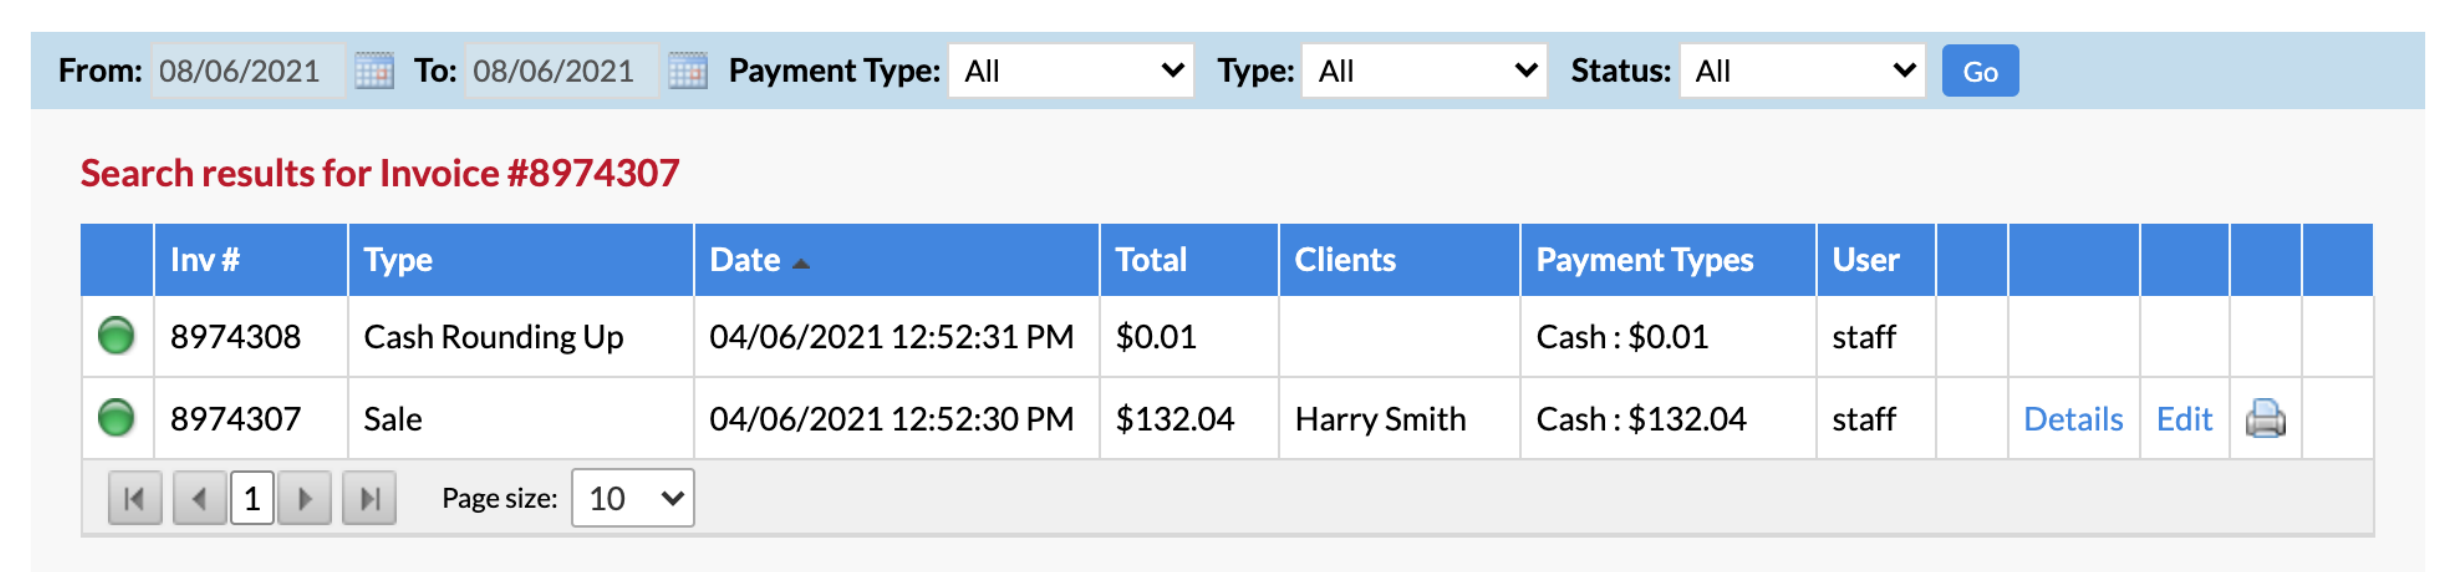Image resolution: width=2456 pixels, height=572 pixels.
Task: Click green status dot for invoice 8974307
Action: click(116, 418)
